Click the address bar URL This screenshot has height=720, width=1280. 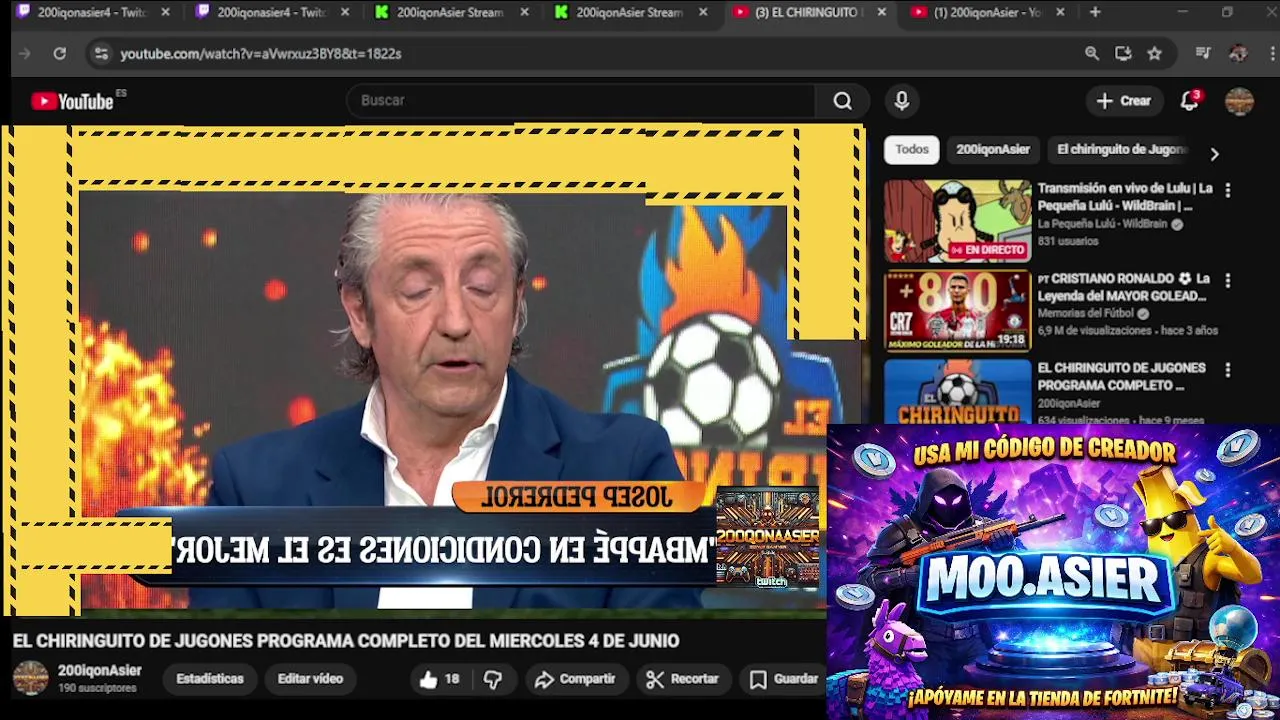click(261, 53)
